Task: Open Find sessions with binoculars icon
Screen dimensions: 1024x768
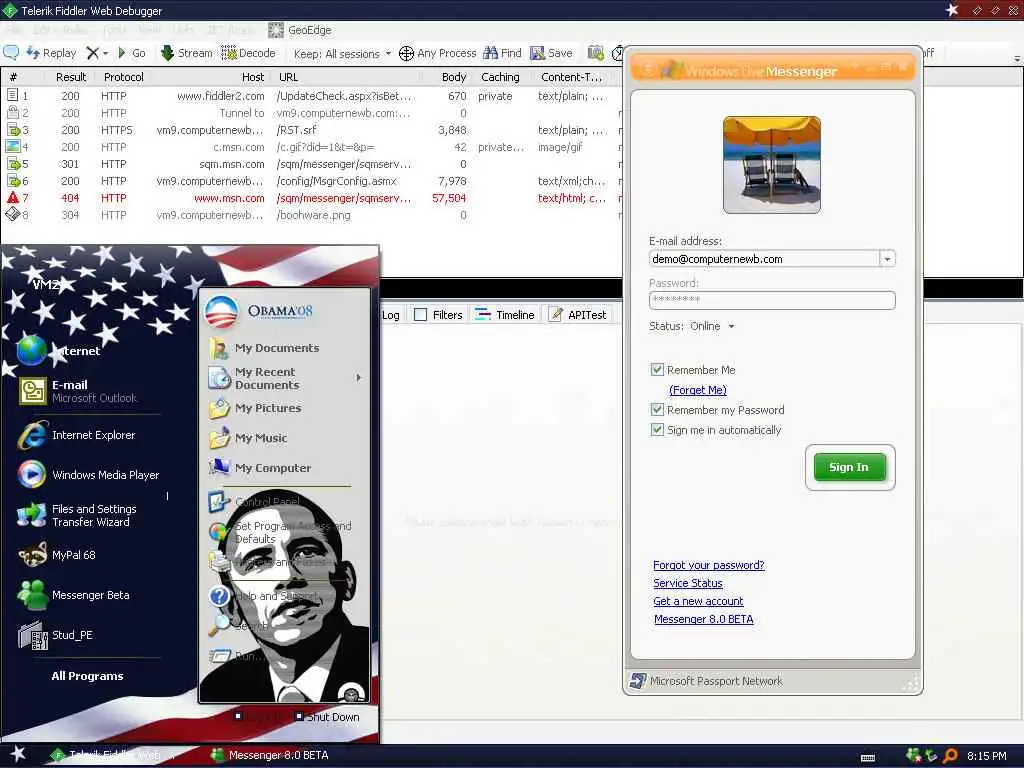Action: [x=502, y=53]
